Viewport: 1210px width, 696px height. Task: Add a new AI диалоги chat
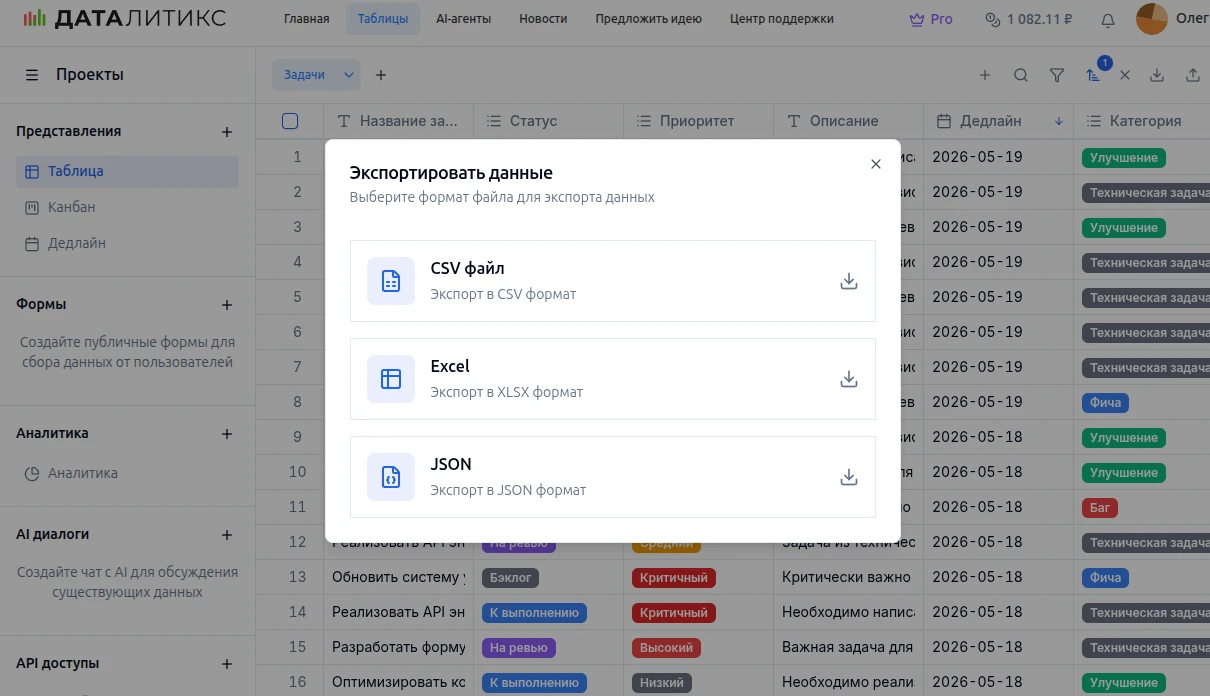(227, 535)
